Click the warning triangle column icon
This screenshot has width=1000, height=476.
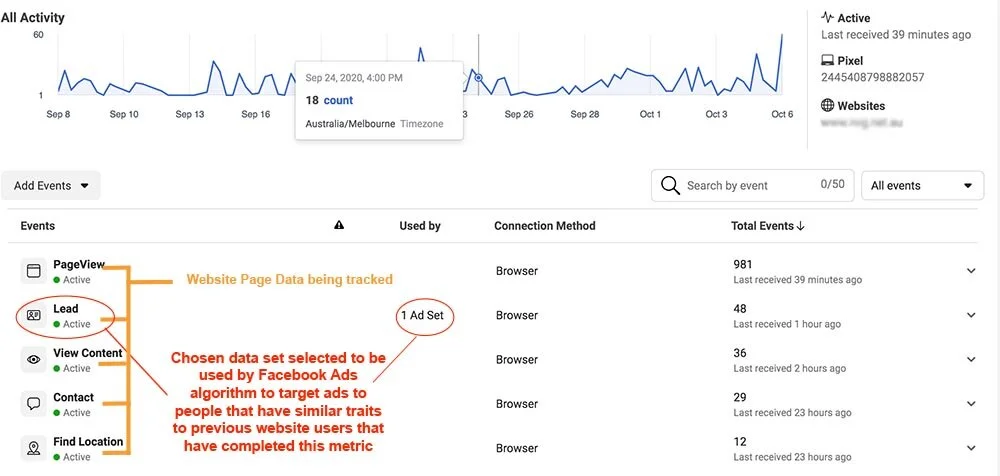click(x=339, y=226)
